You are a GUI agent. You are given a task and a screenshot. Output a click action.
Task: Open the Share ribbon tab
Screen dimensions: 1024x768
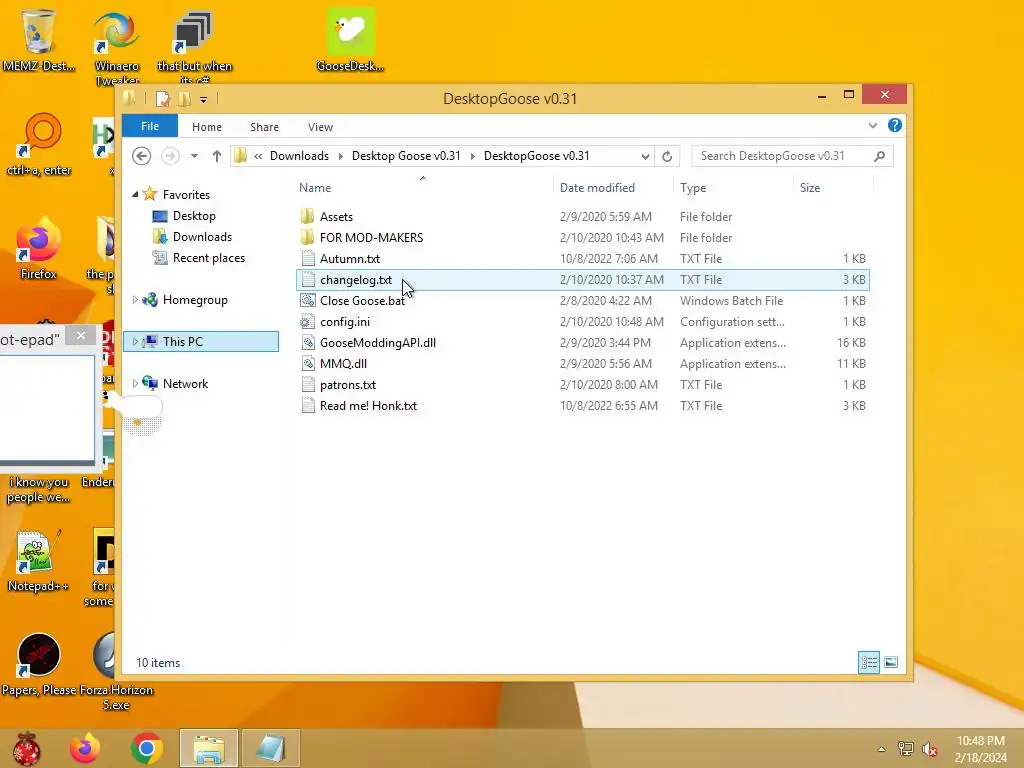point(264,127)
